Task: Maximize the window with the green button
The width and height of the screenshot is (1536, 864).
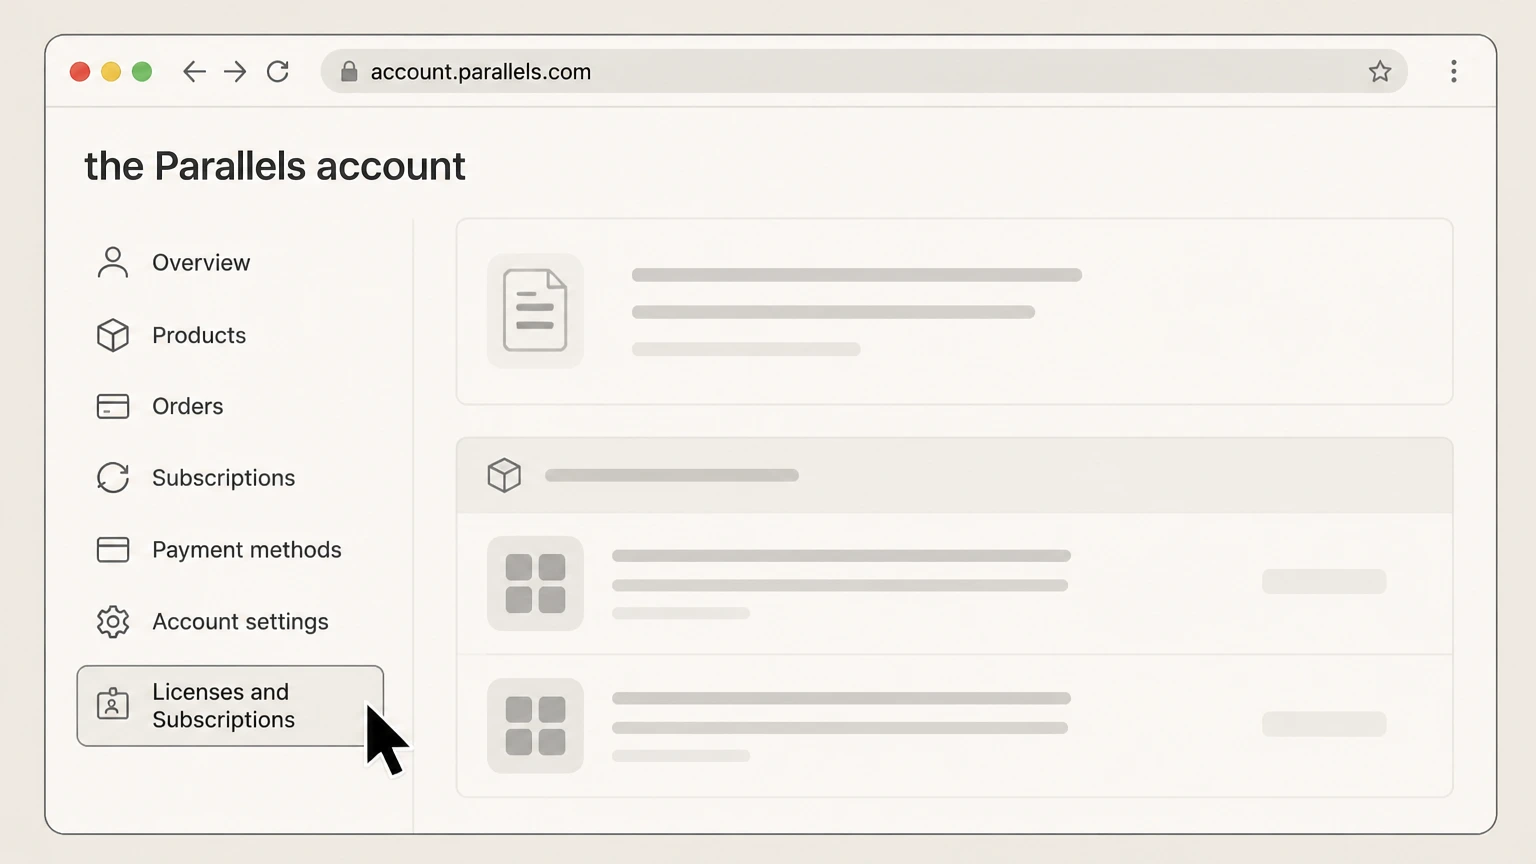Action: pyautogui.click(x=142, y=72)
